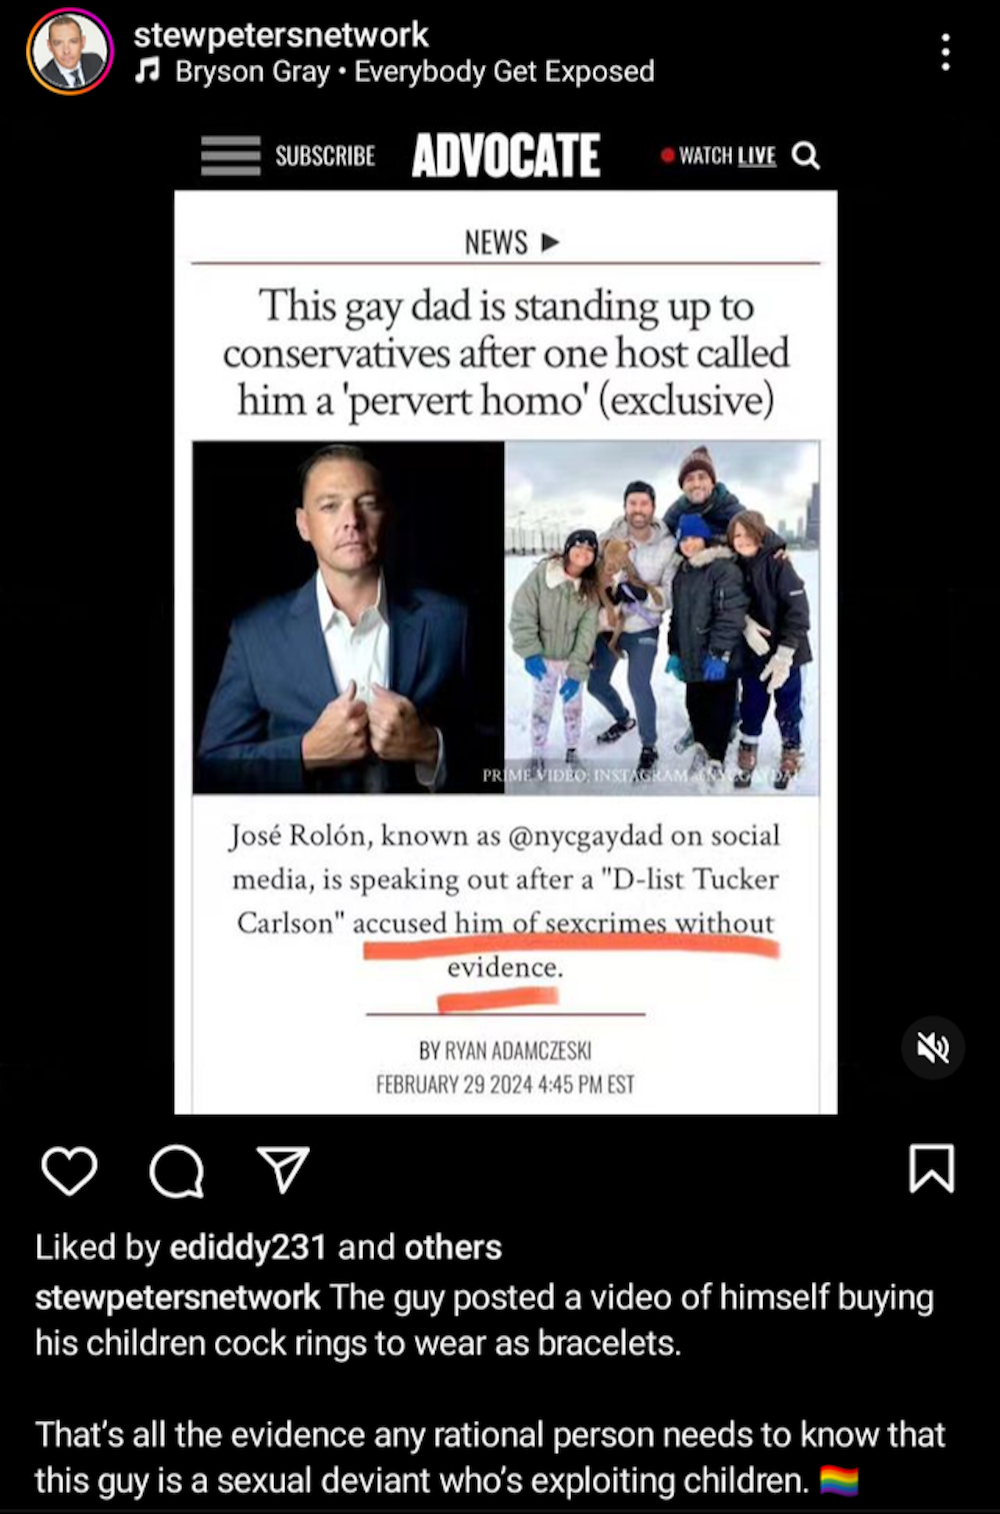Open Bryson Gray Everybody Get Exposed audio
This screenshot has height=1514, width=1000.
[x=414, y=72]
